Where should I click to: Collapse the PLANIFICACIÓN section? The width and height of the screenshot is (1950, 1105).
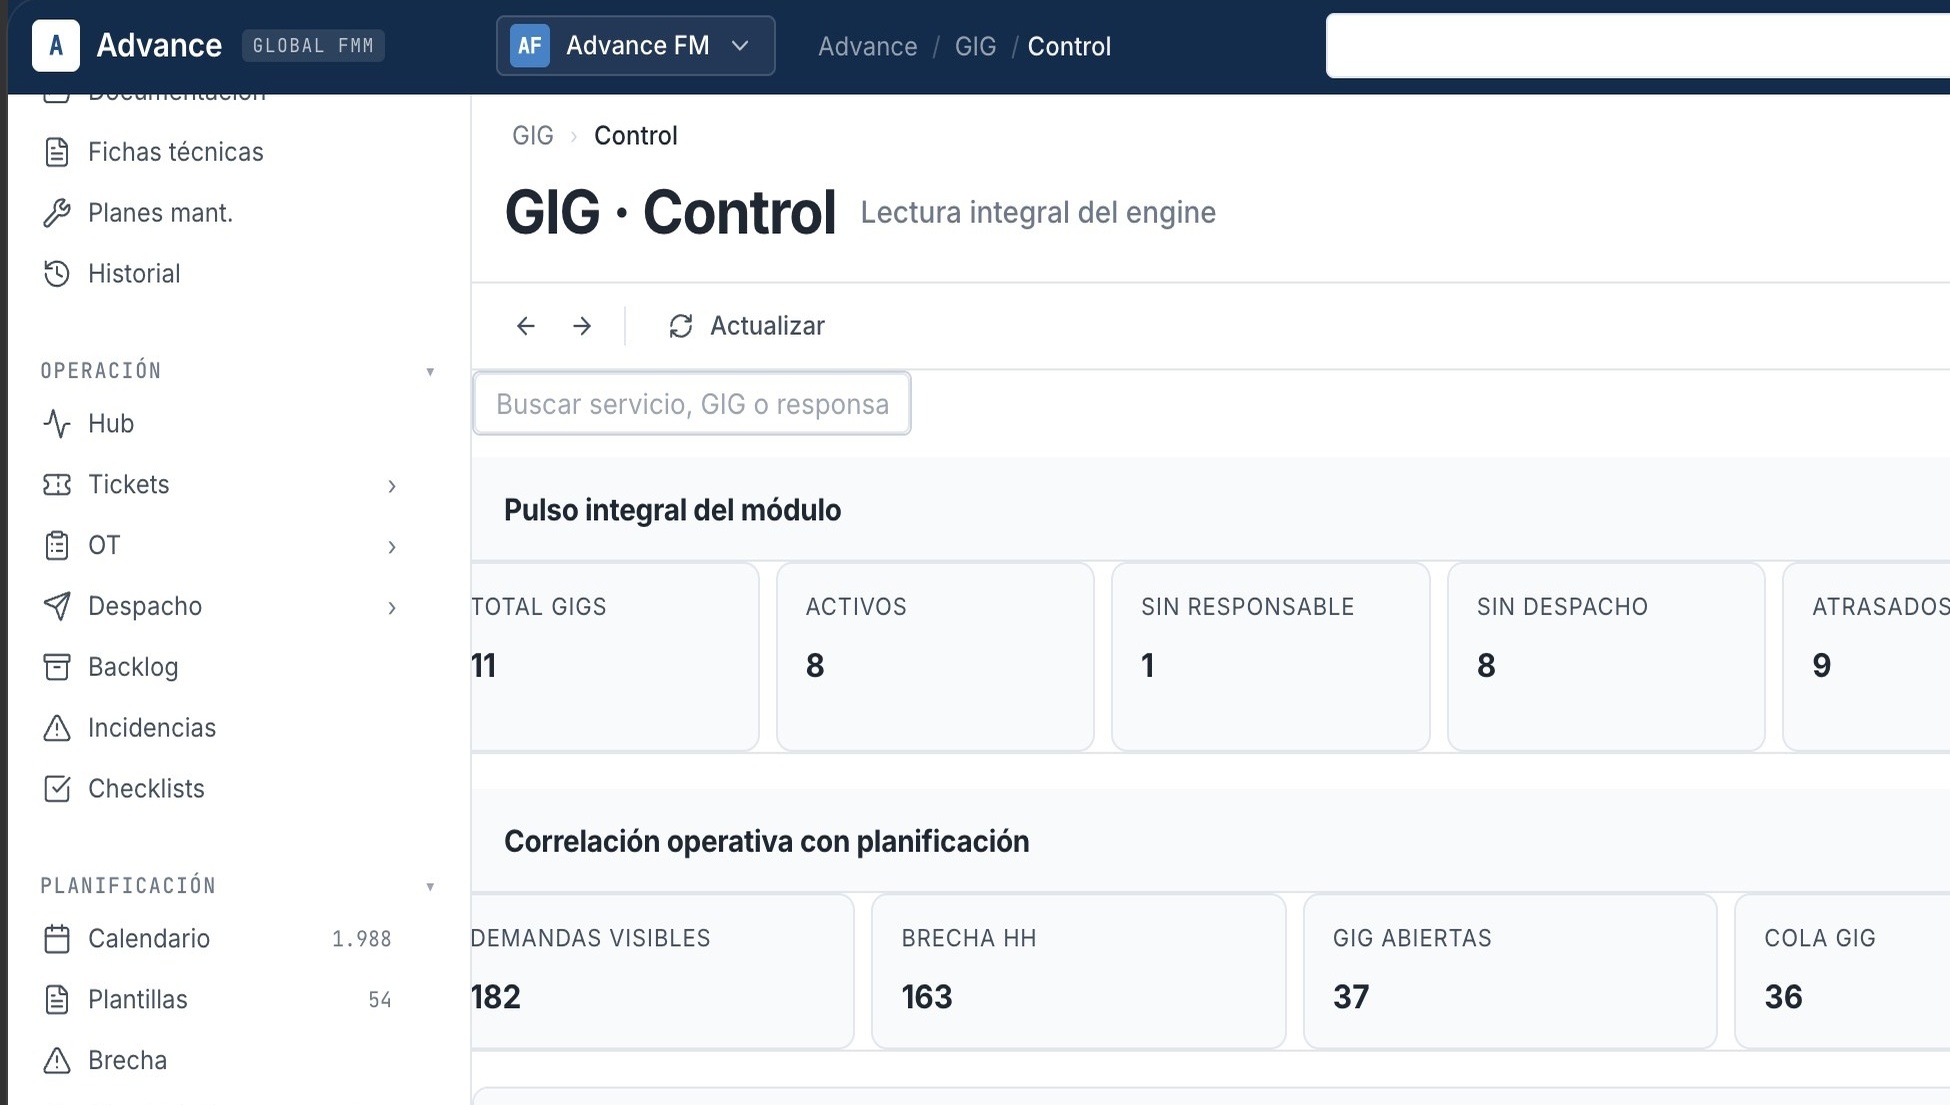[430, 886]
